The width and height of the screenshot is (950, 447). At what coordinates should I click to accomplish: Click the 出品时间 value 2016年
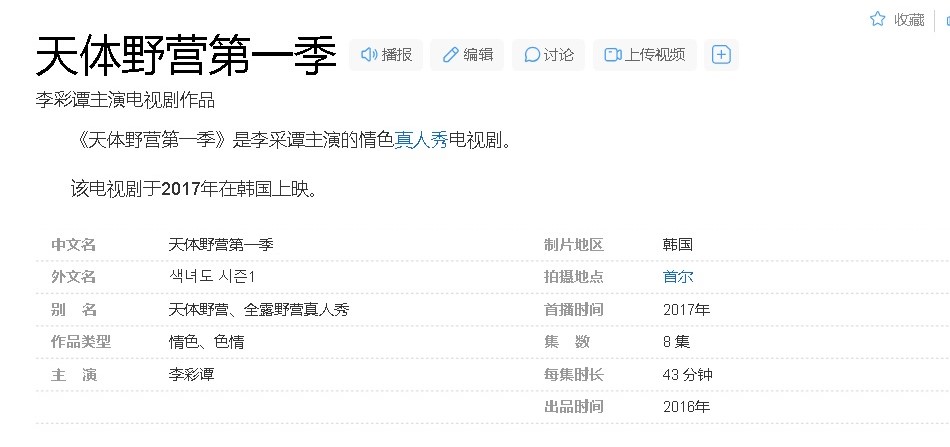pyautogui.click(x=686, y=407)
